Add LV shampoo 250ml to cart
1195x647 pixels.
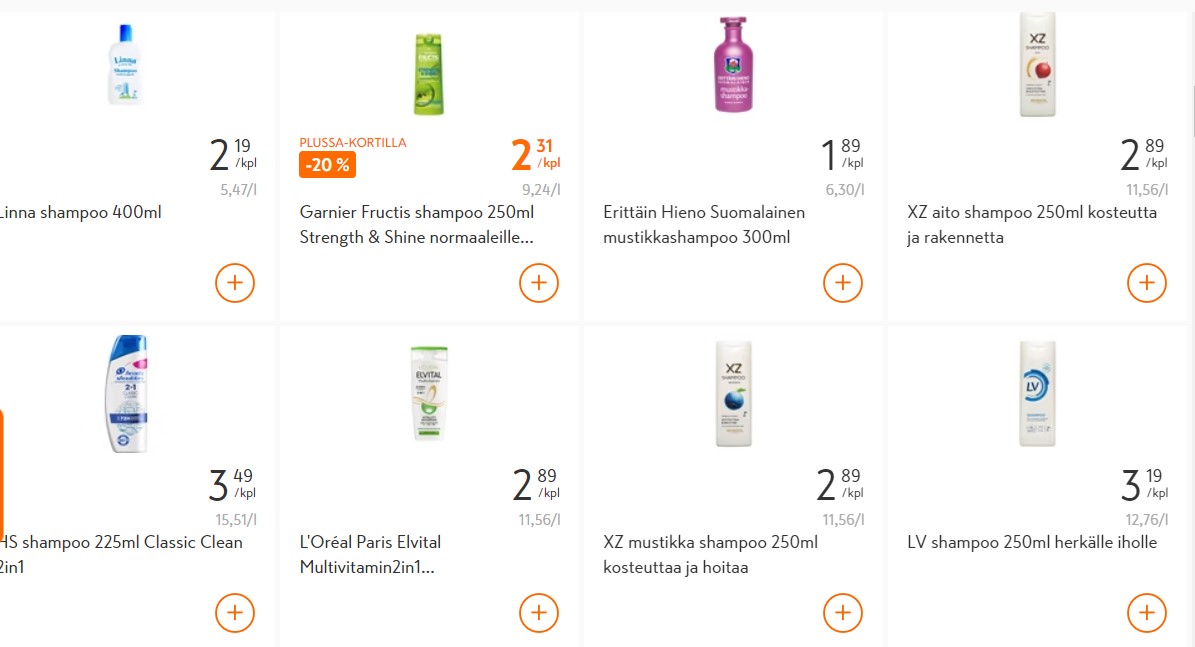point(1147,613)
